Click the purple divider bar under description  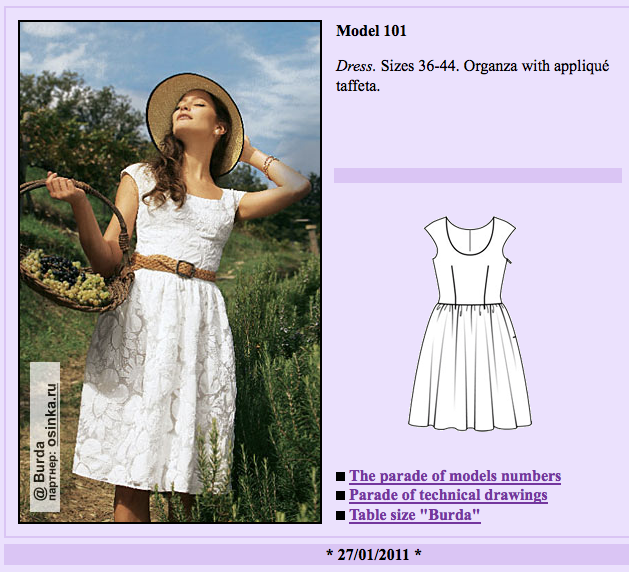478,176
